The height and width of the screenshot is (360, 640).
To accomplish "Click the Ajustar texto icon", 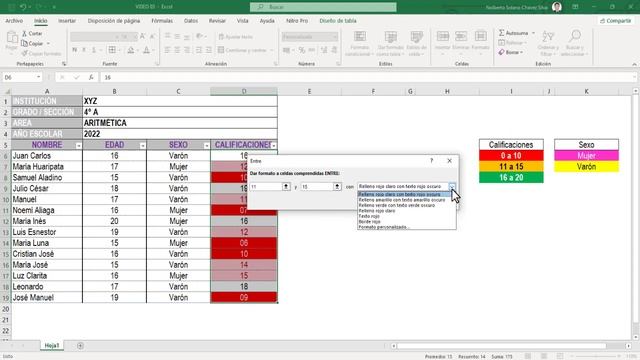I will pos(221,37).
